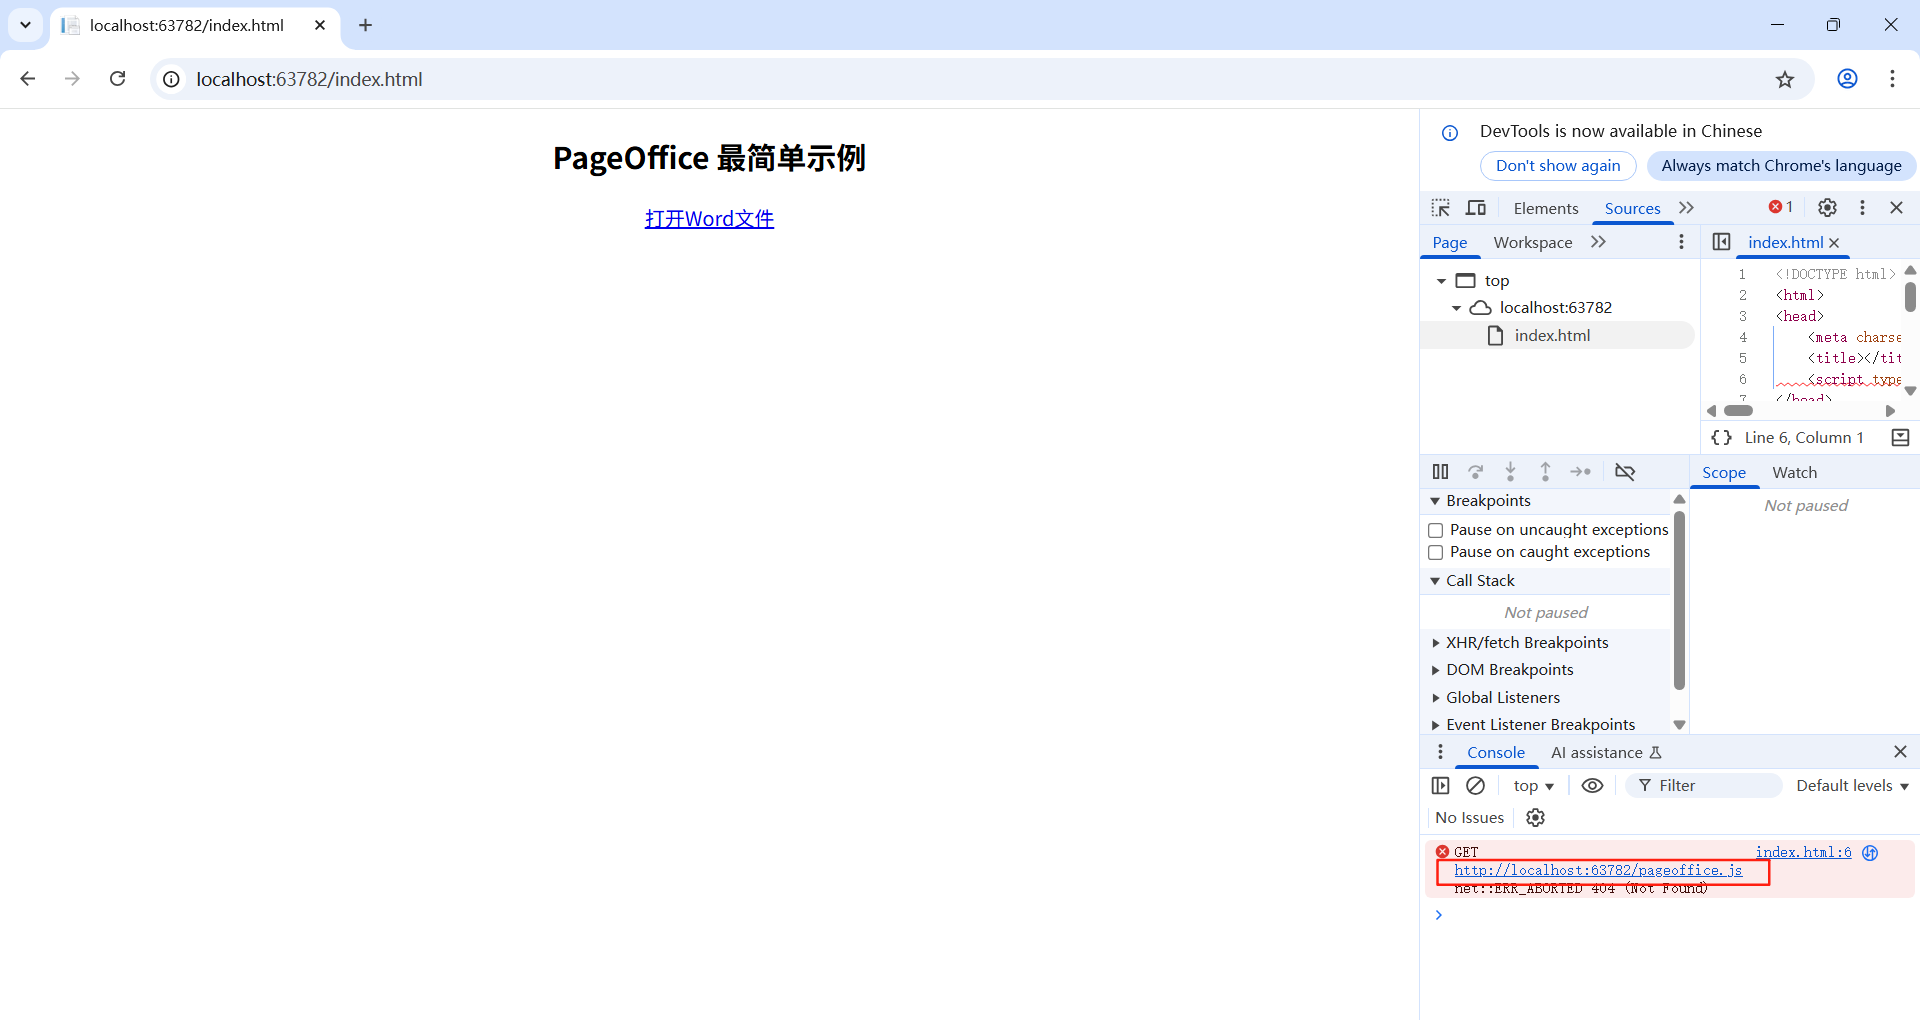Switch to the Scope tab
Viewport: 1920px width, 1020px height.
[x=1724, y=473]
